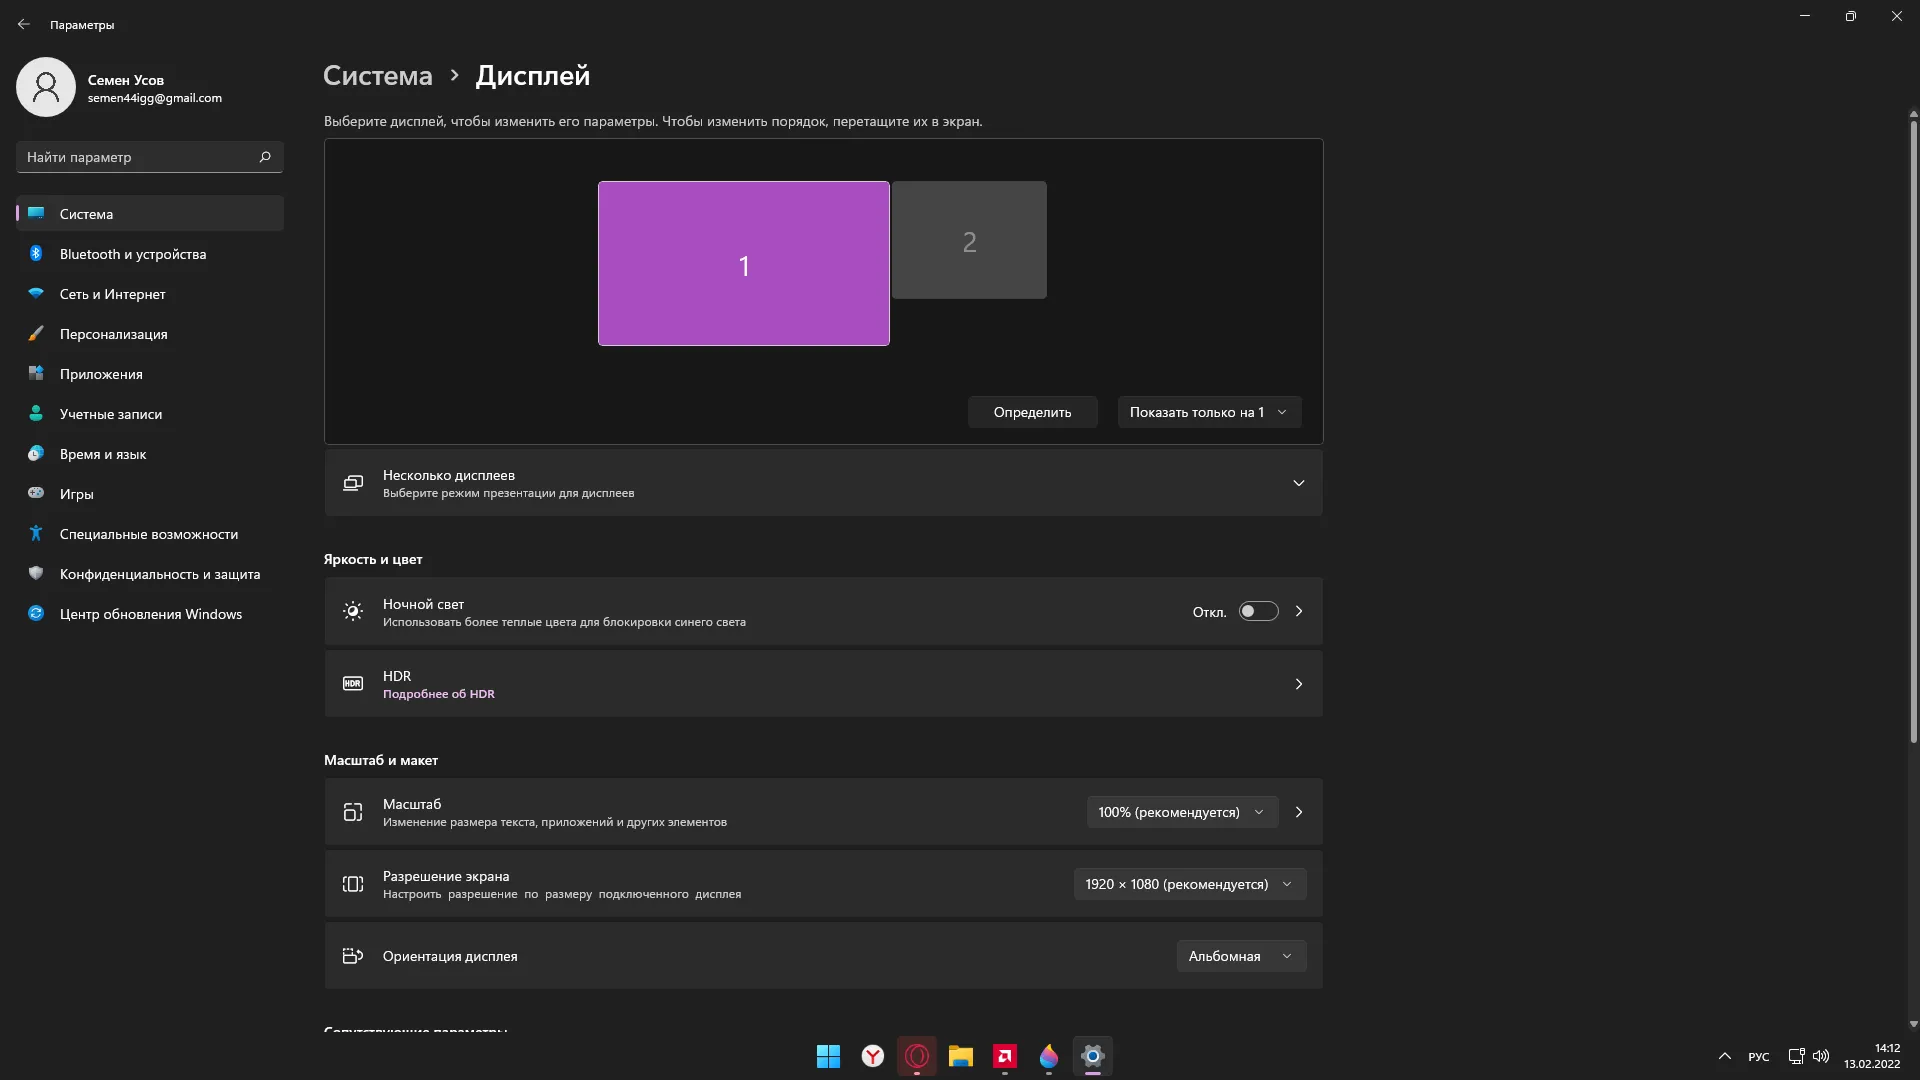Click the vertical scrollbar thumb
The image size is (1920, 1080).
[1913, 431]
